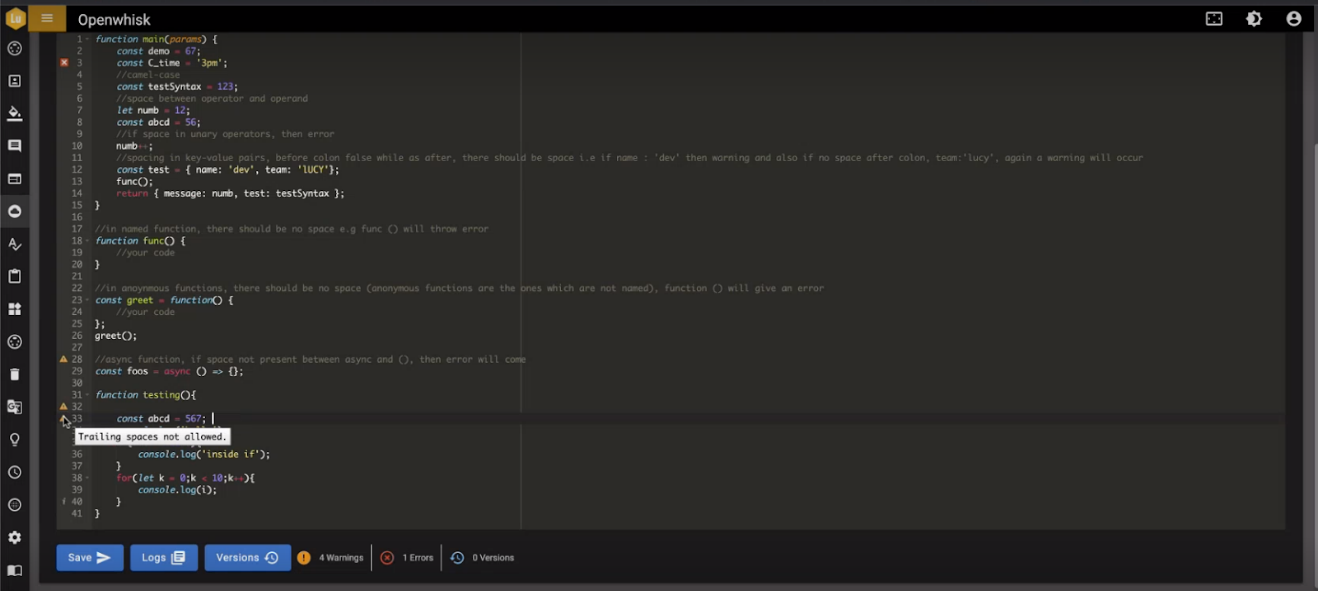Click the orange warnings status icon
Screen dimensions: 1318x591
click(304, 558)
